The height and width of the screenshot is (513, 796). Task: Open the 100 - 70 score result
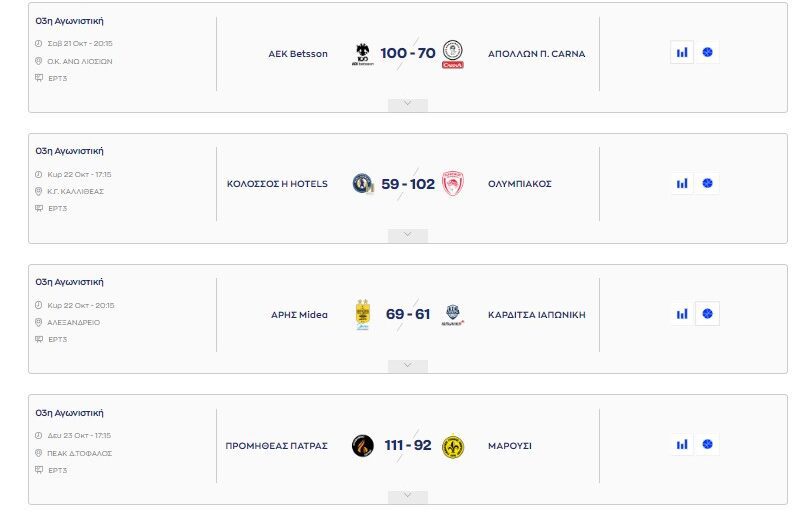pos(407,53)
